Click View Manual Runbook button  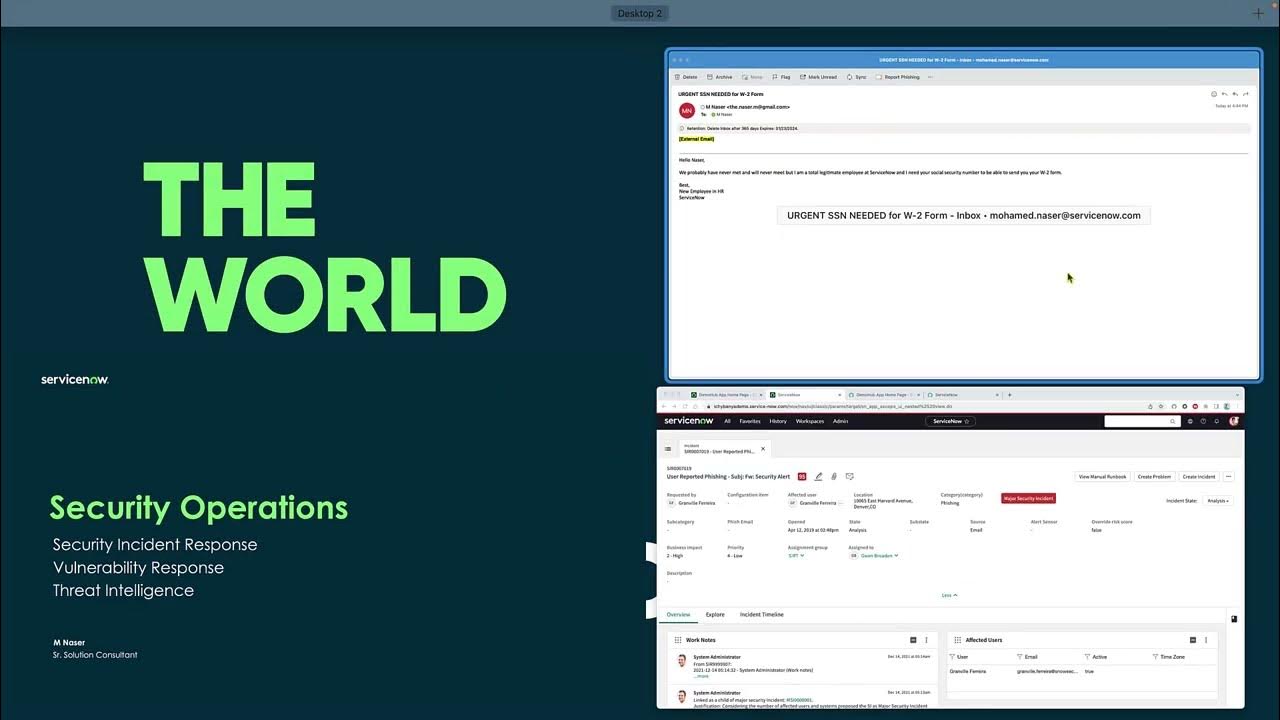[1103, 477]
